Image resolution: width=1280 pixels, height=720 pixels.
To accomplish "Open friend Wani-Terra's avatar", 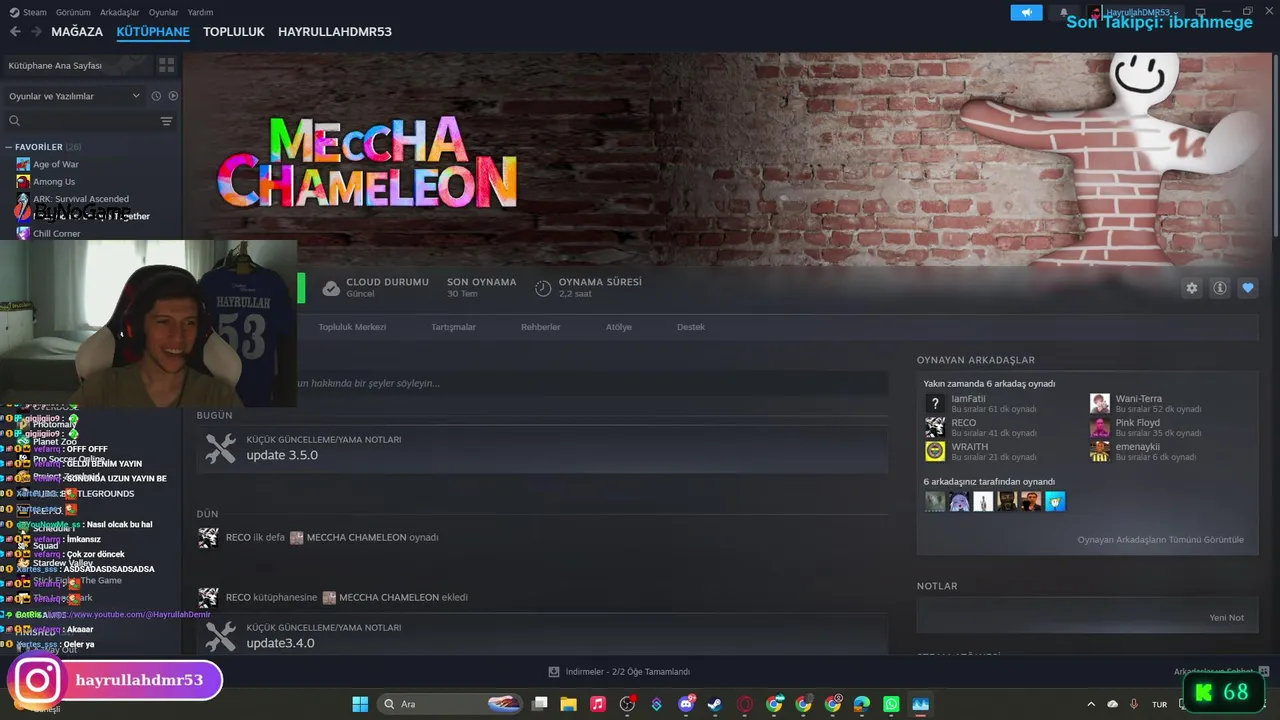I will 1100,403.
